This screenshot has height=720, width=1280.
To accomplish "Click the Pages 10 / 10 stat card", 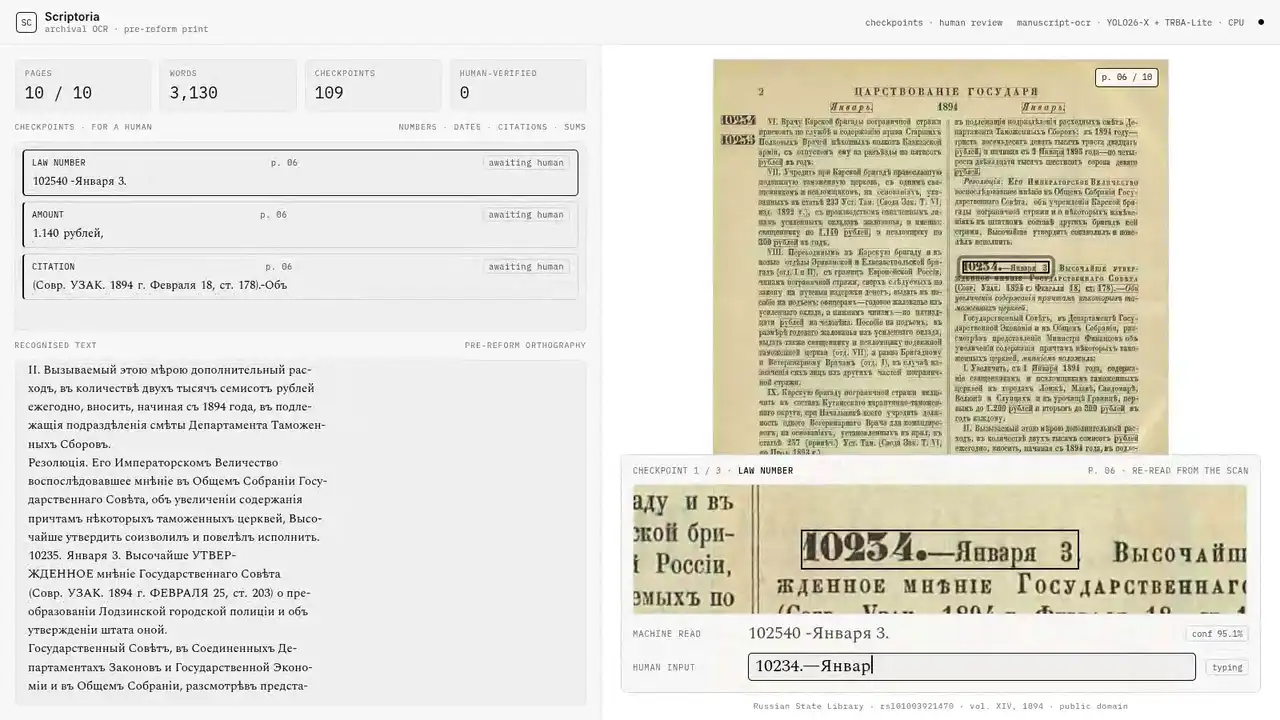I will [x=83, y=85].
